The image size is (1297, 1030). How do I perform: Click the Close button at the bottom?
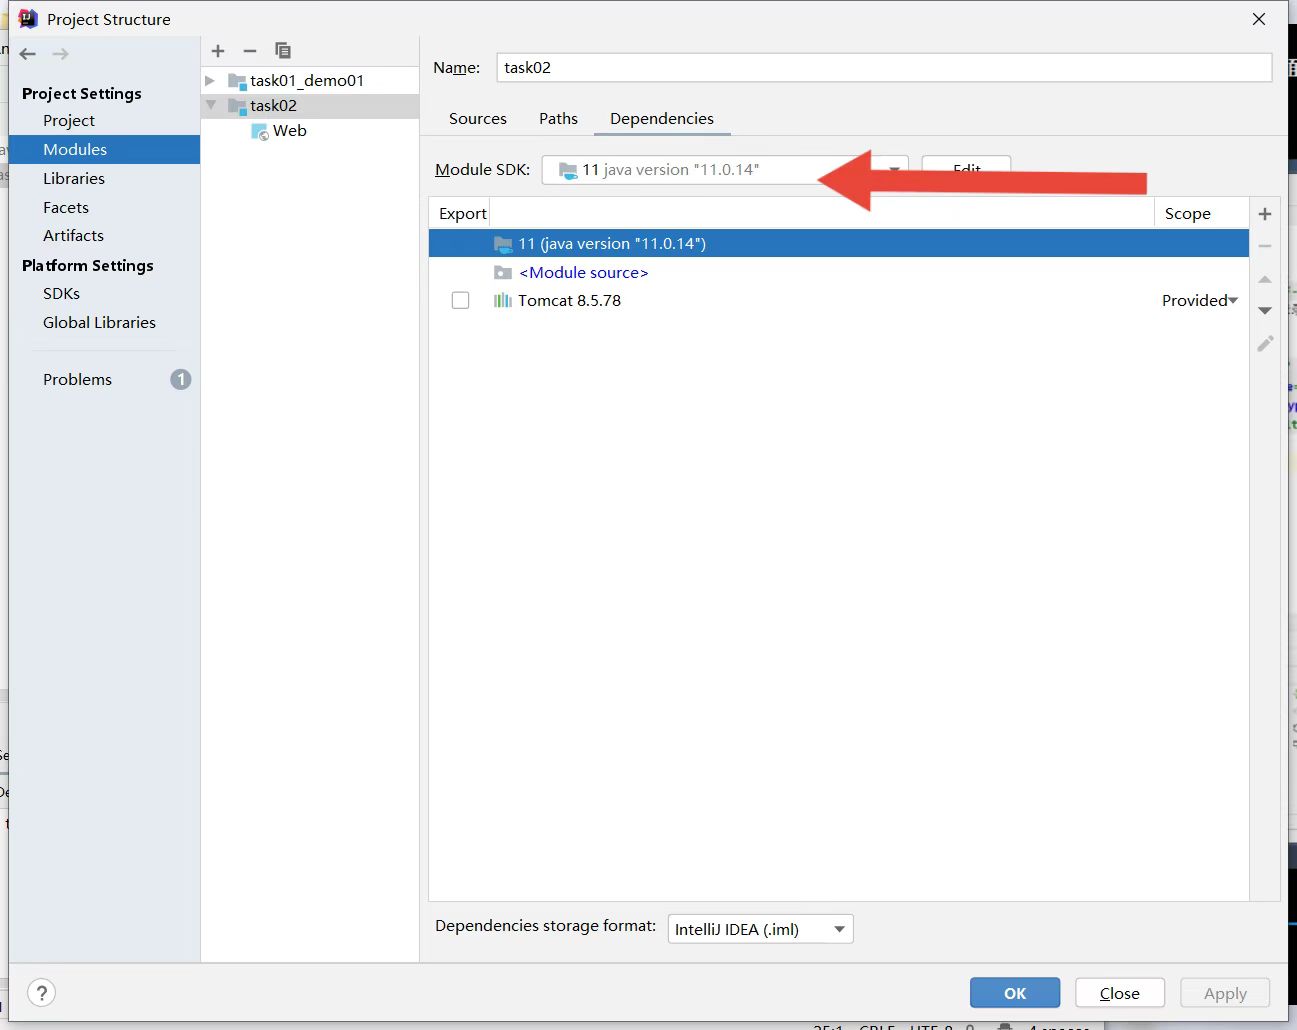tap(1120, 993)
